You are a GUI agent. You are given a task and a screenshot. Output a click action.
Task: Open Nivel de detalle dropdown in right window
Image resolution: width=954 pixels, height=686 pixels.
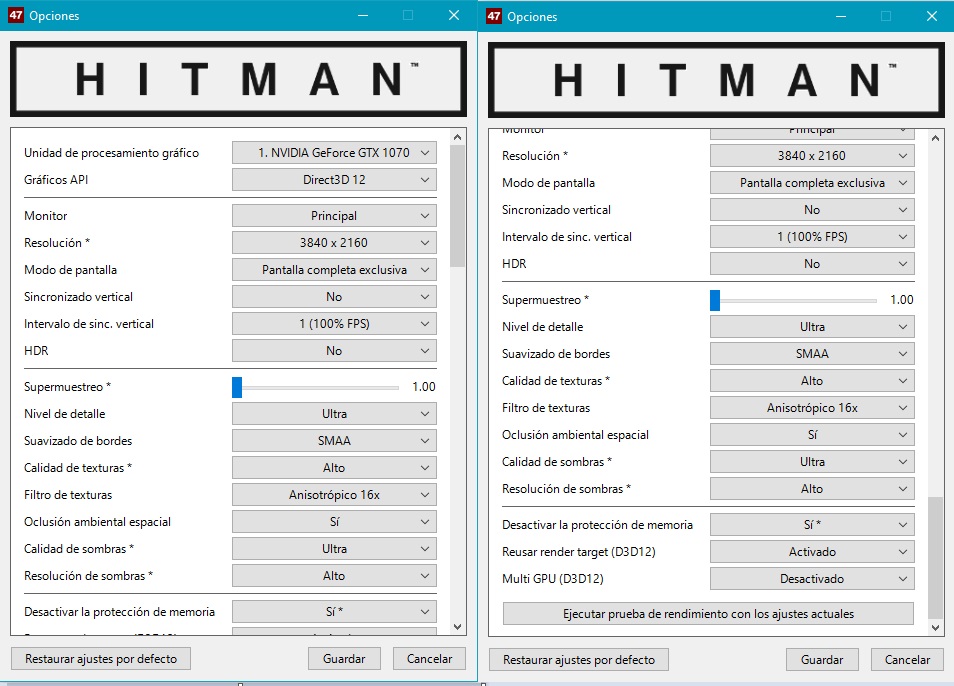[x=812, y=327]
